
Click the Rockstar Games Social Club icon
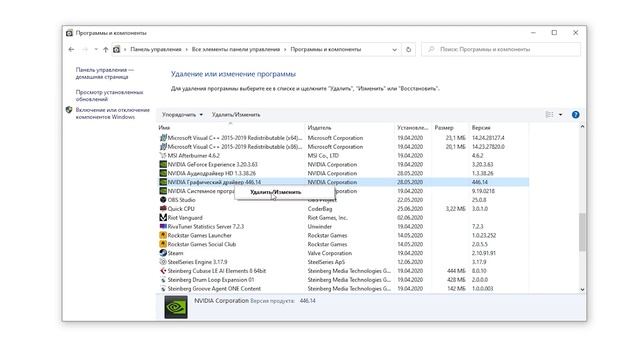coord(163,244)
